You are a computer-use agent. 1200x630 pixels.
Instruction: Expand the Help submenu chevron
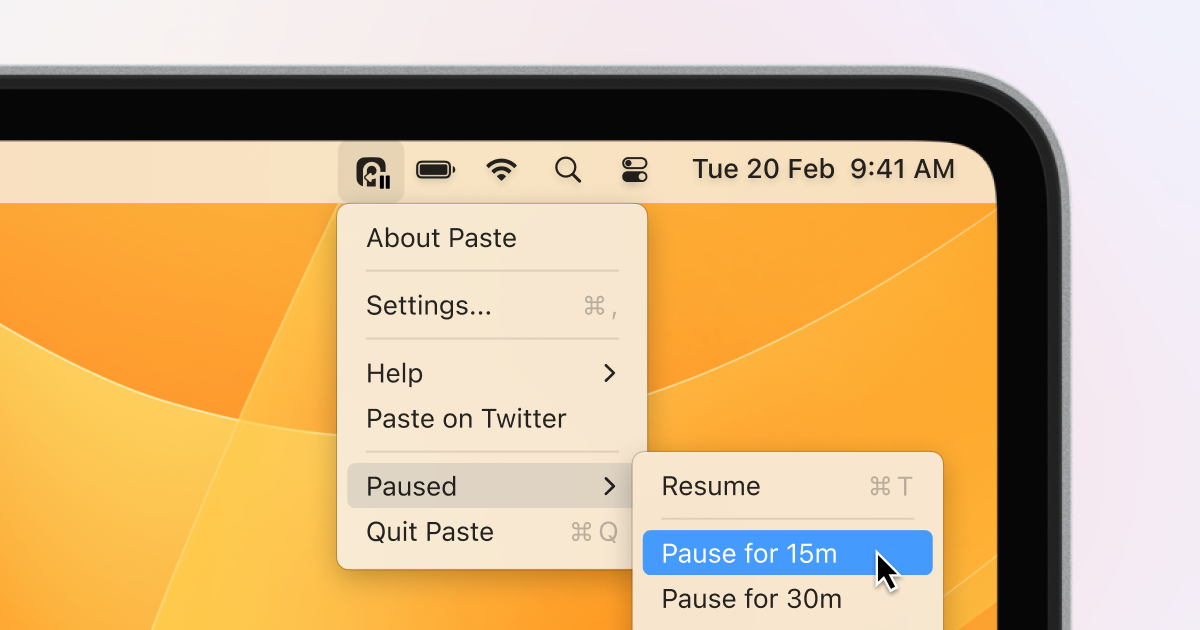(610, 373)
